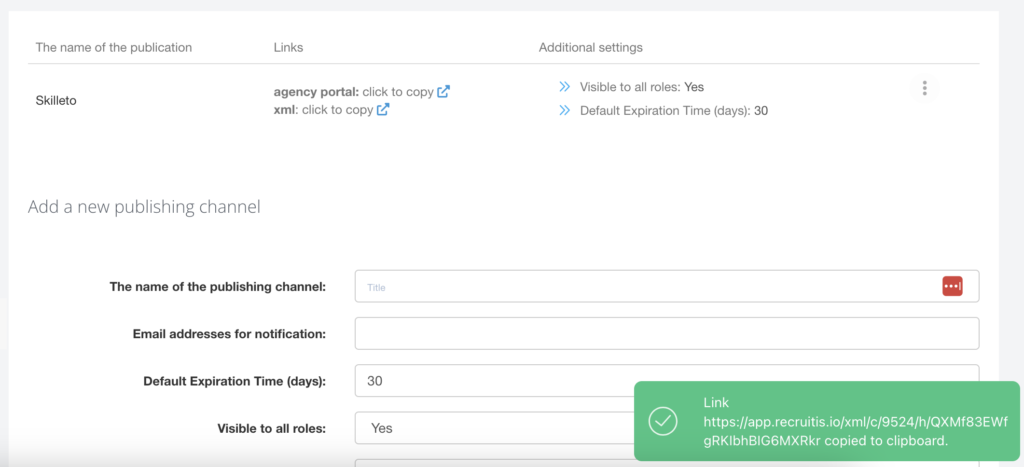Click the Additional settings column header
Screen dimensions: 1024x467
pyautogui.click(x=590, y=47)
